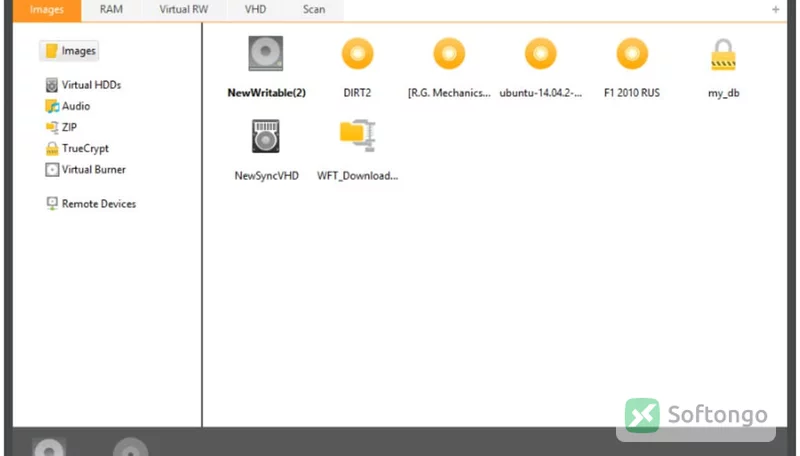Image resolution: width=800 pixels, height=456 pixels.
Task: Select the R.G. Mechanics disc image icon
Action: 449,54
